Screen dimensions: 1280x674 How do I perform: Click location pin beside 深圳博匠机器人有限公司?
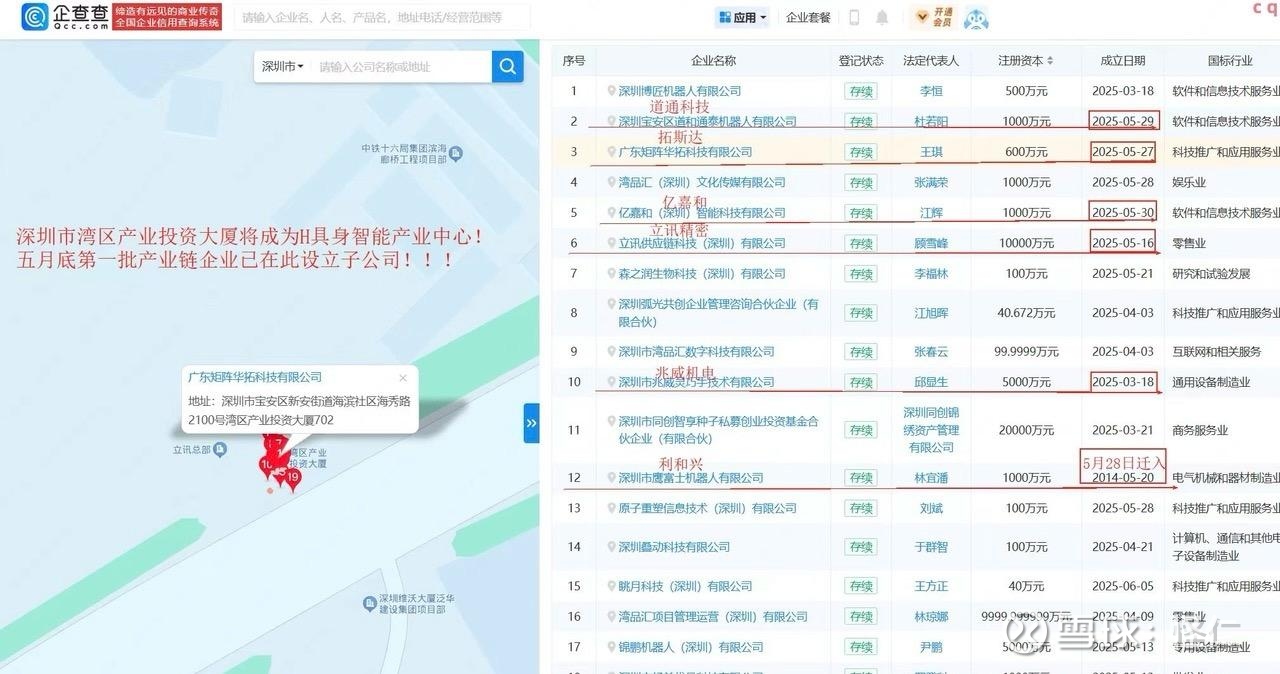[611, 91]
